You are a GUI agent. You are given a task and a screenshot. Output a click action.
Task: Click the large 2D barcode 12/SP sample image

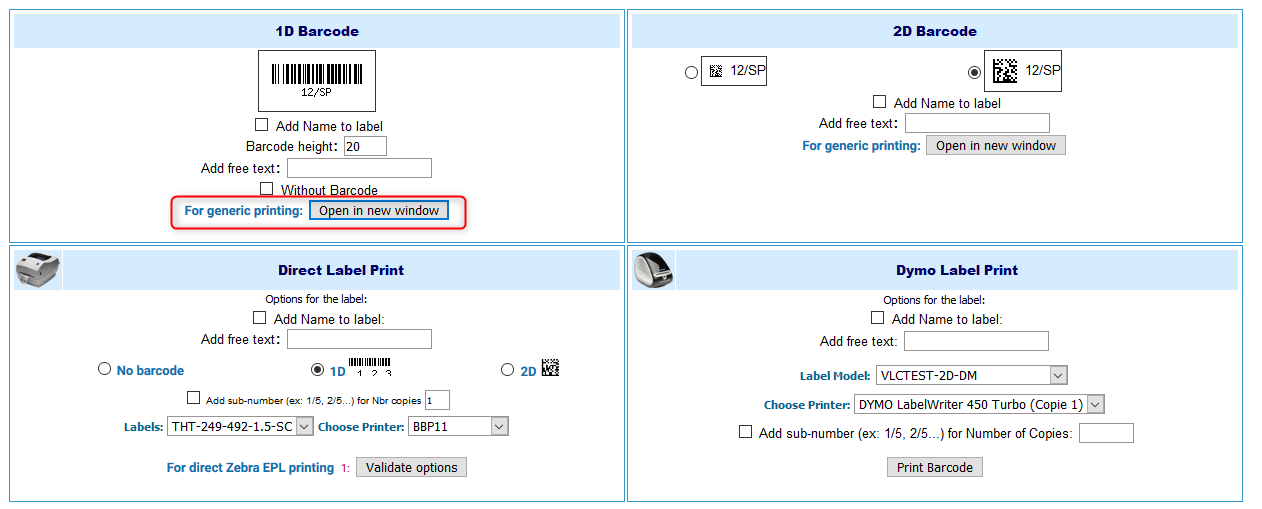(1023, 71)
